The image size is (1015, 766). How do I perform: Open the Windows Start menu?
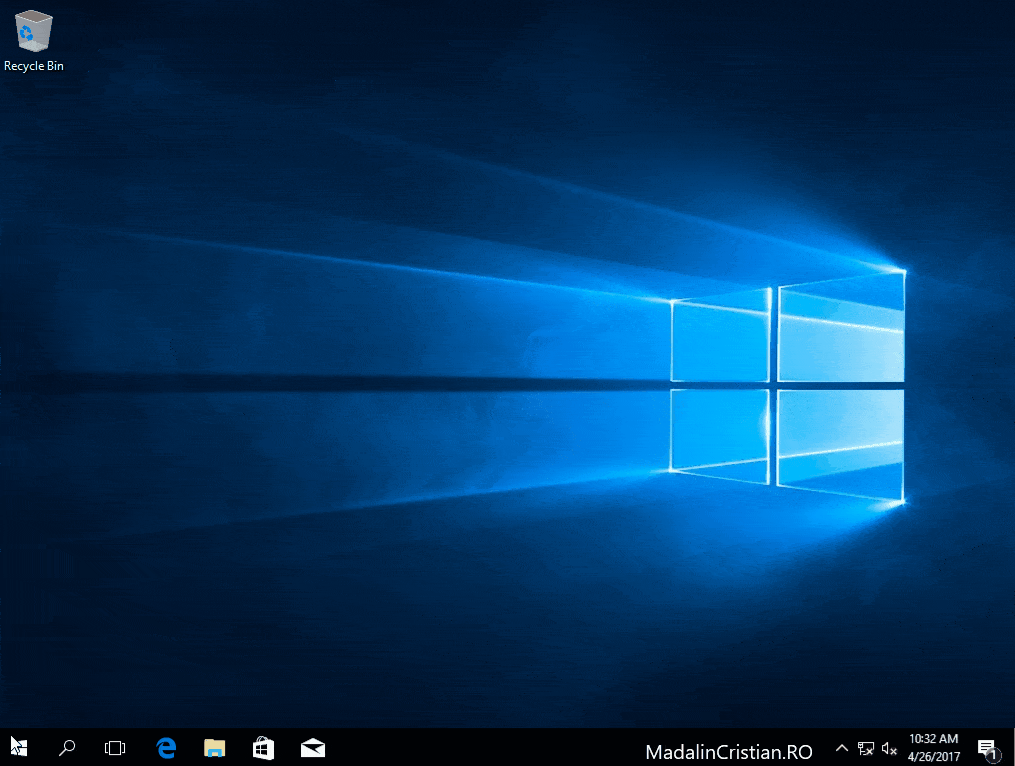tap(19, 748)
